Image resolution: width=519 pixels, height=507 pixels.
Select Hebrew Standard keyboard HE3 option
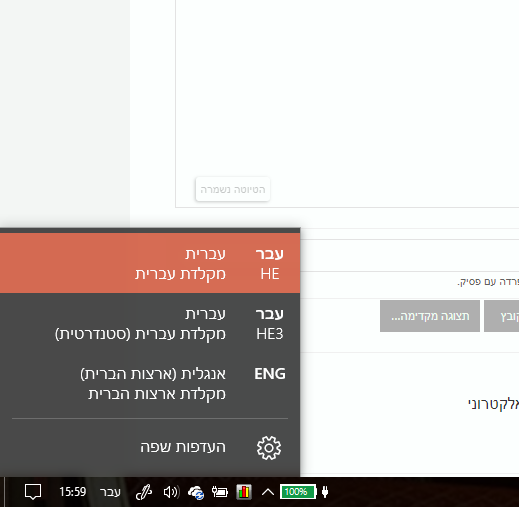click(x=150, y=323)
